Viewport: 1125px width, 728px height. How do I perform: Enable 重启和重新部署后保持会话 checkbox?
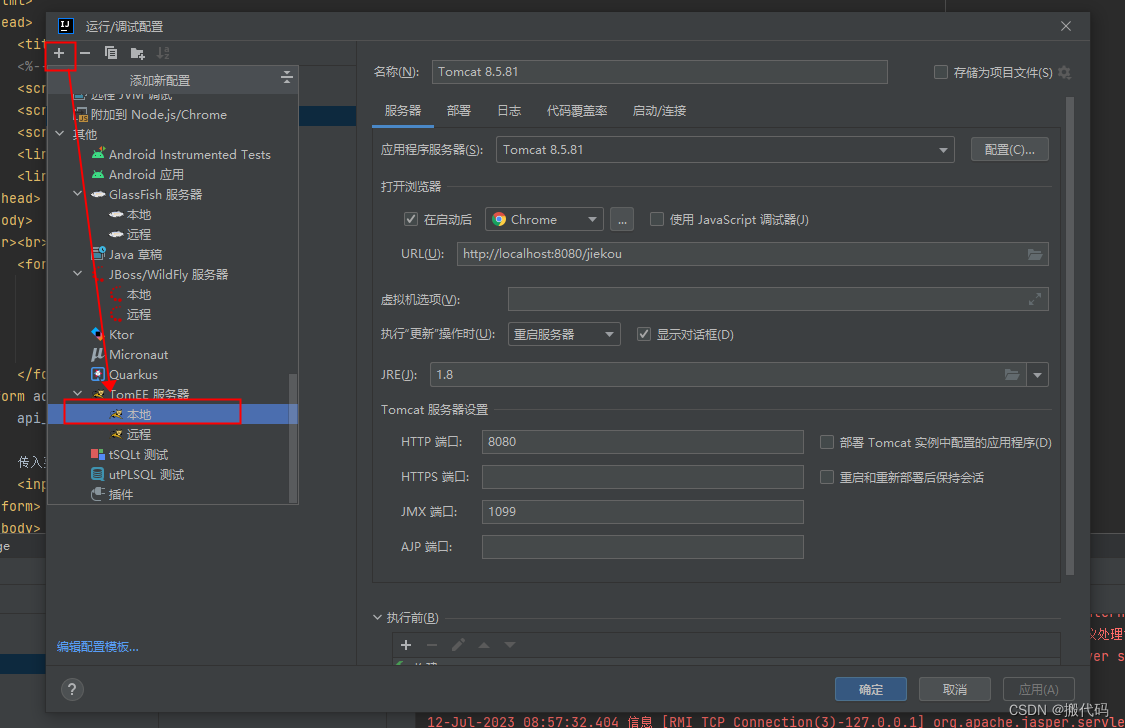click(827, 477)
